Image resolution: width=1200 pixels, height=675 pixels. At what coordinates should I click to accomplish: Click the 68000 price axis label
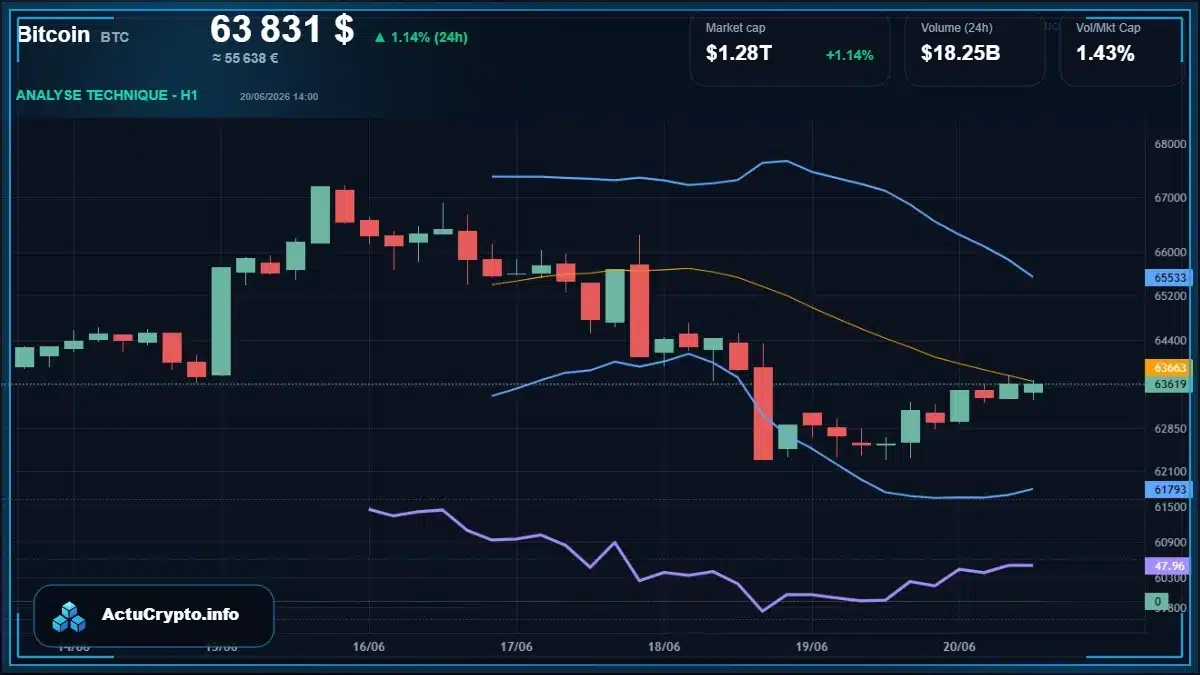tap(1170, 144)
